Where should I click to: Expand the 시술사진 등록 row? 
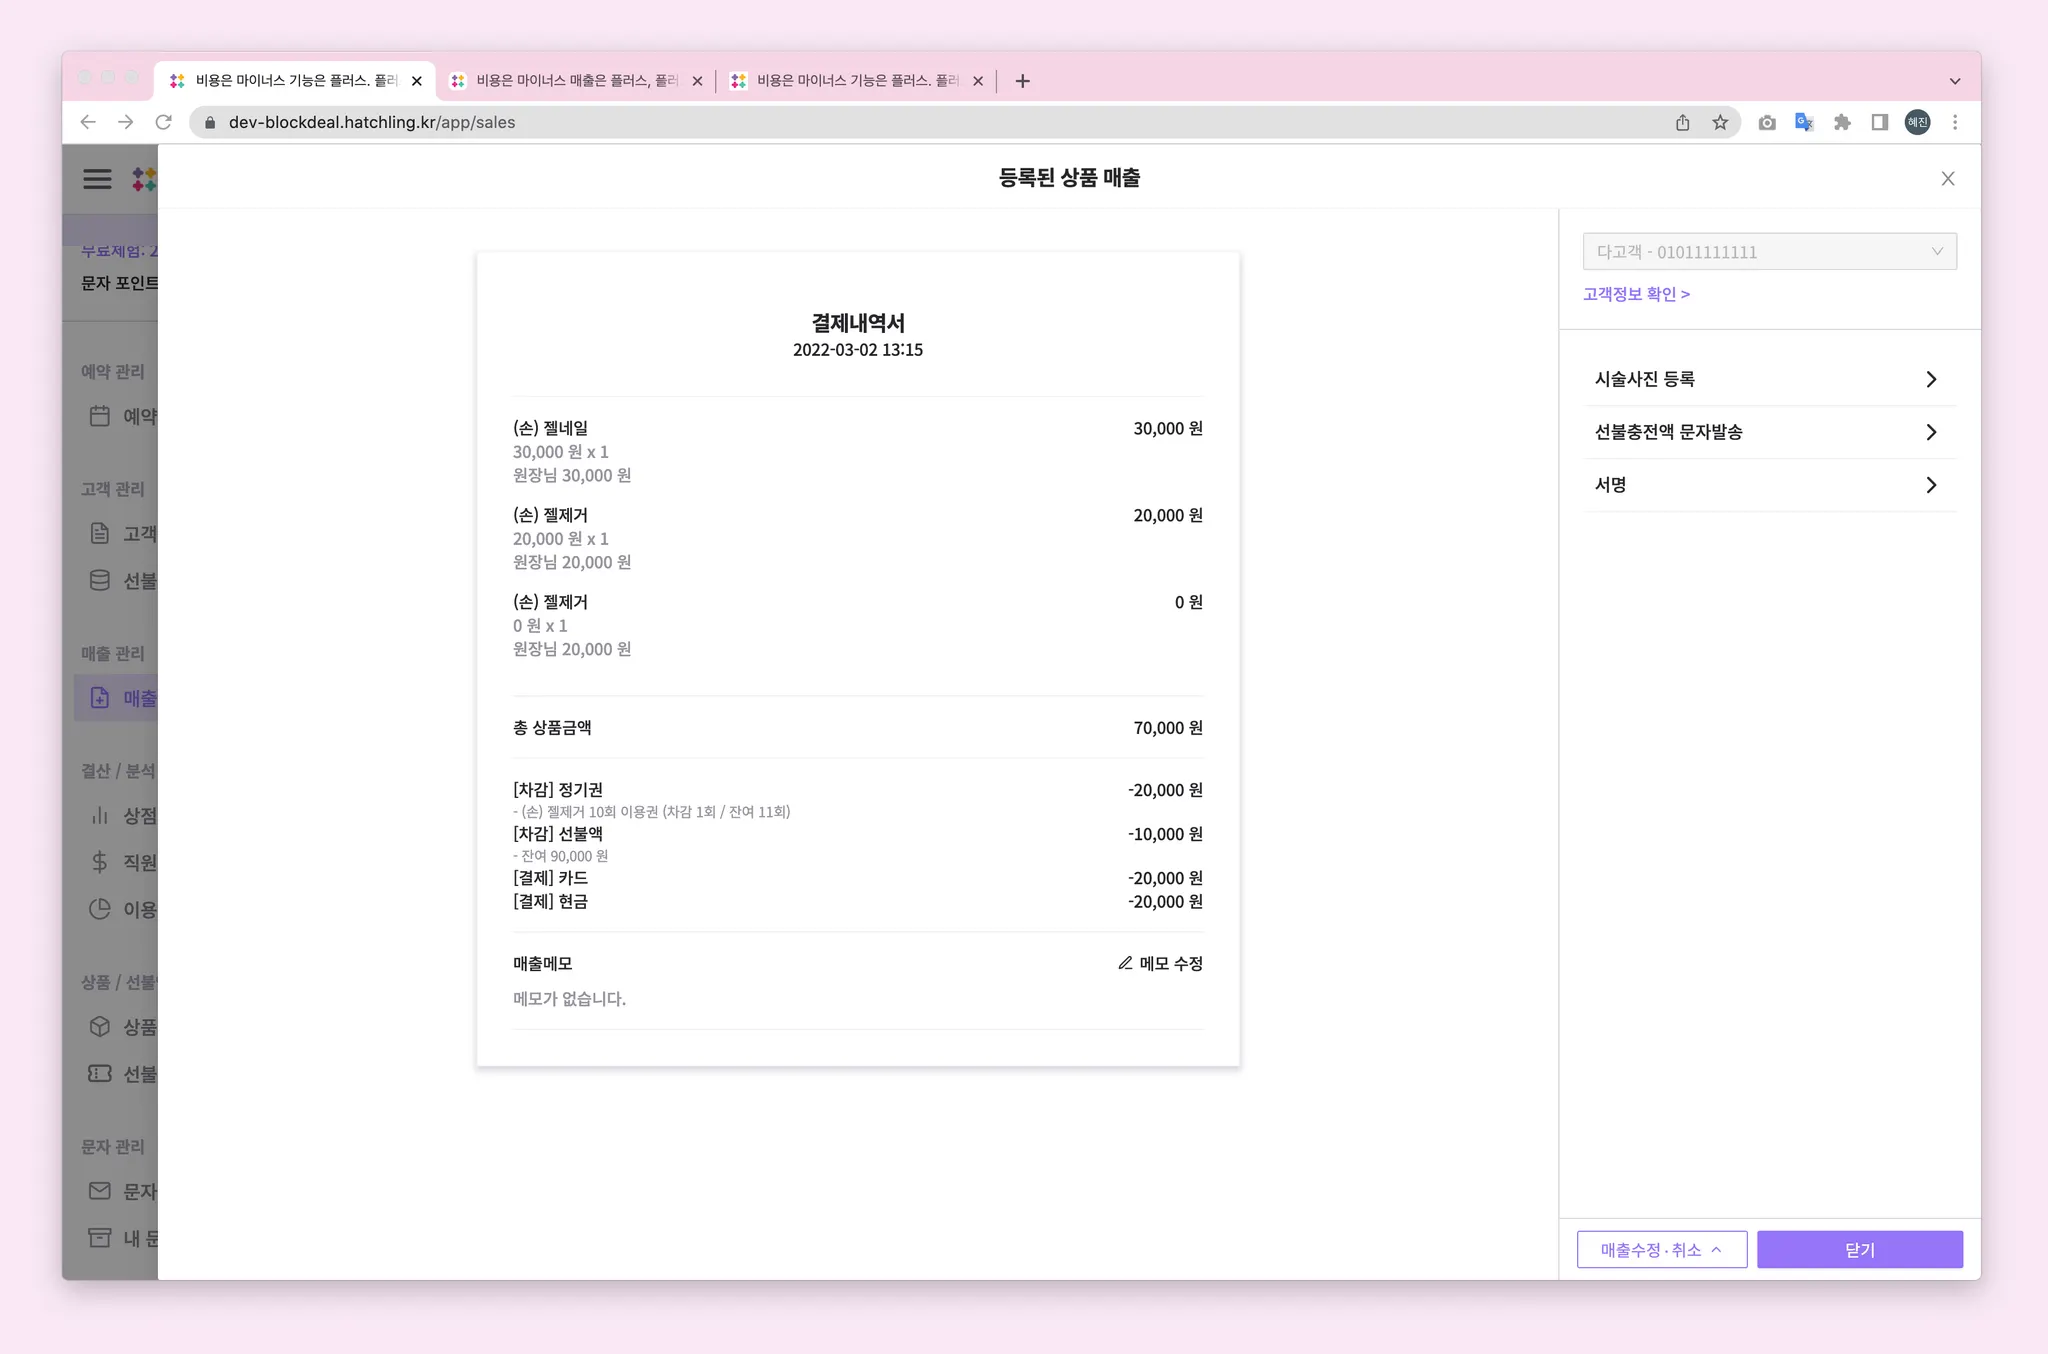pos(1768,379)
